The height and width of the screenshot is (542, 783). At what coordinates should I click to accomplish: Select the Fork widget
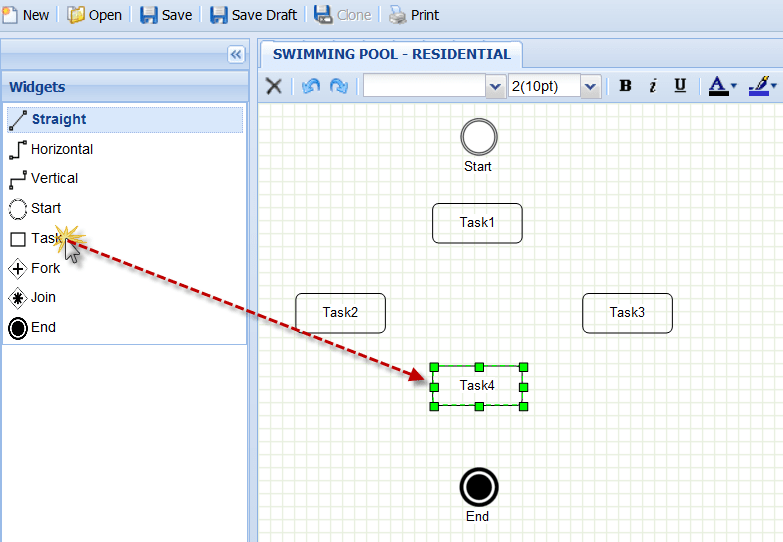tap(45, 268)
